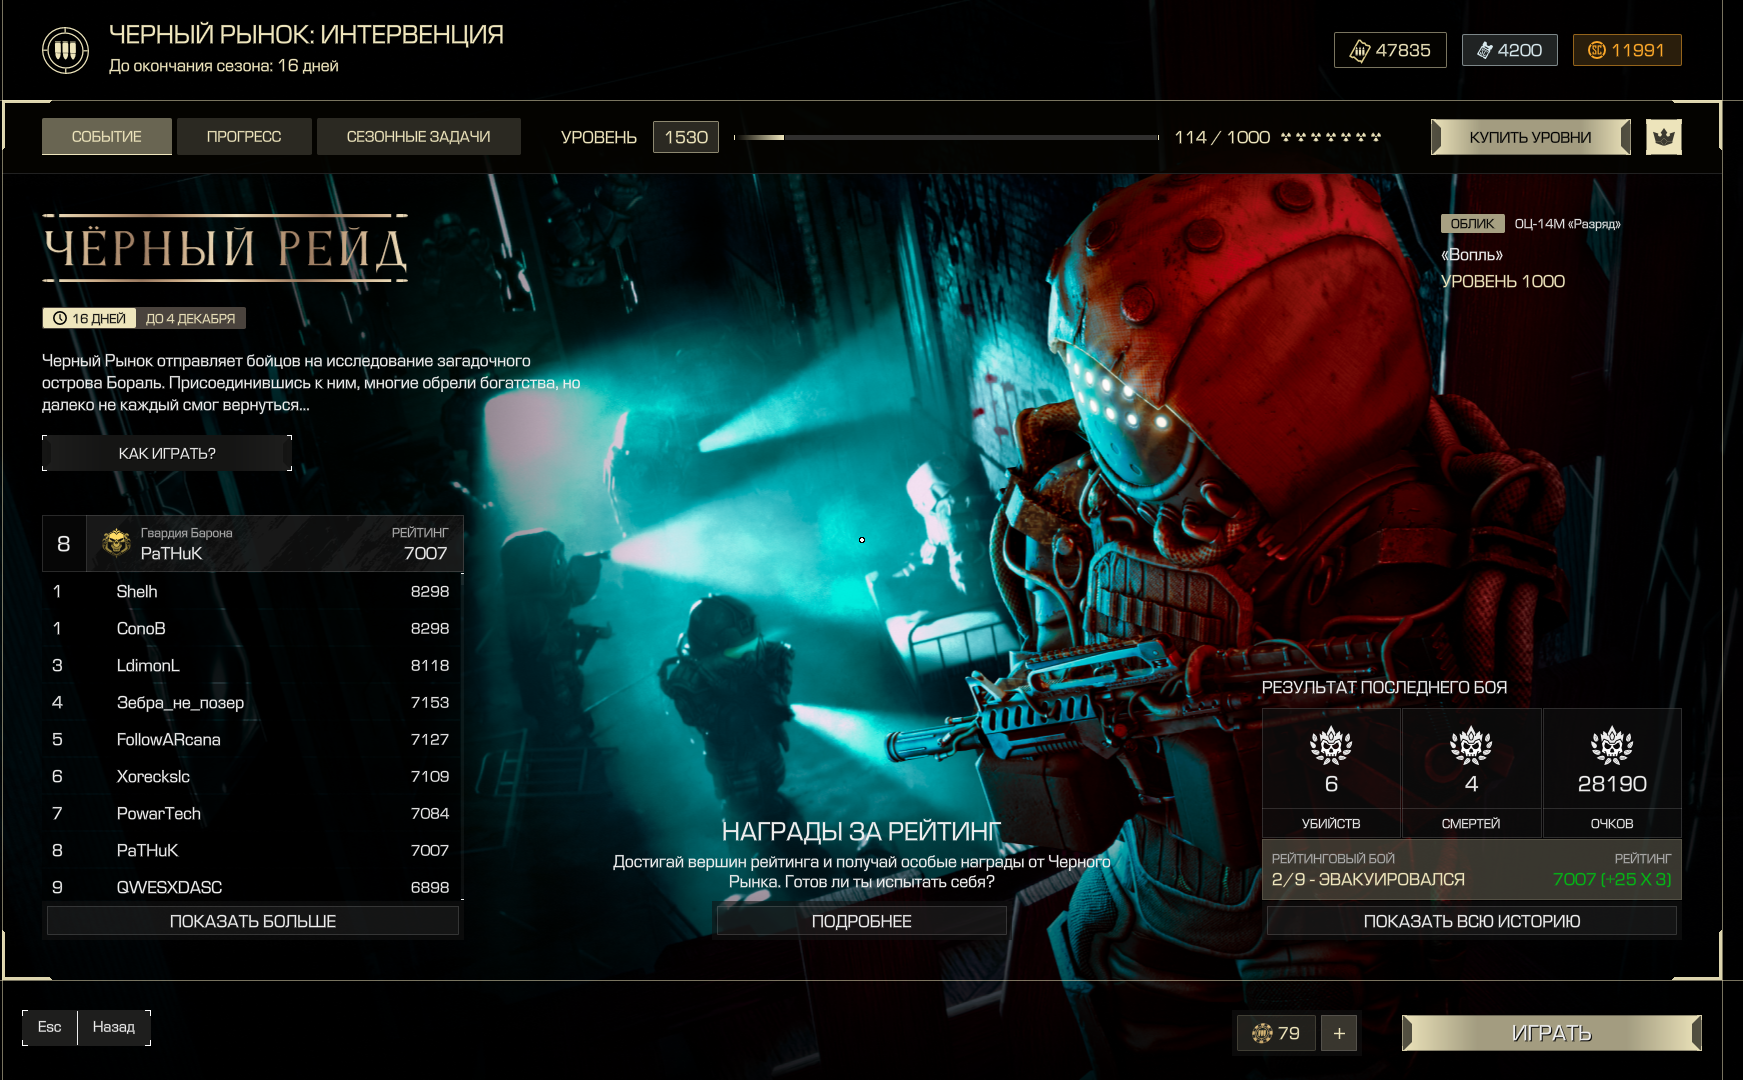This screenshot has width=1743, height=1080.
Task: Click the КУПИТЬ УРОВНИ button
Action: (1530, 137)
